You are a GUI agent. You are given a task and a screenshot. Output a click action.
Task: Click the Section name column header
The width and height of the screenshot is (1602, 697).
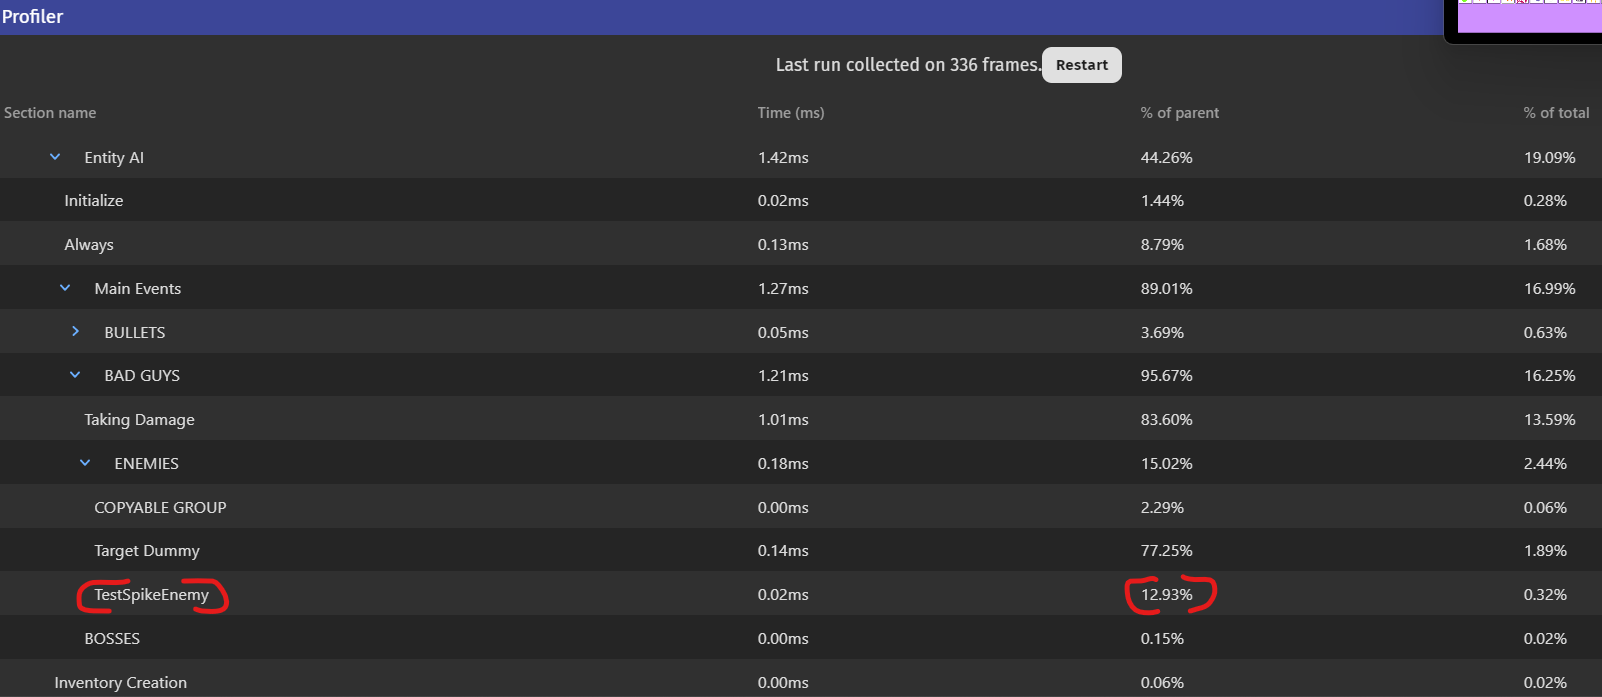pyautogui.click(x=50, y=113)
